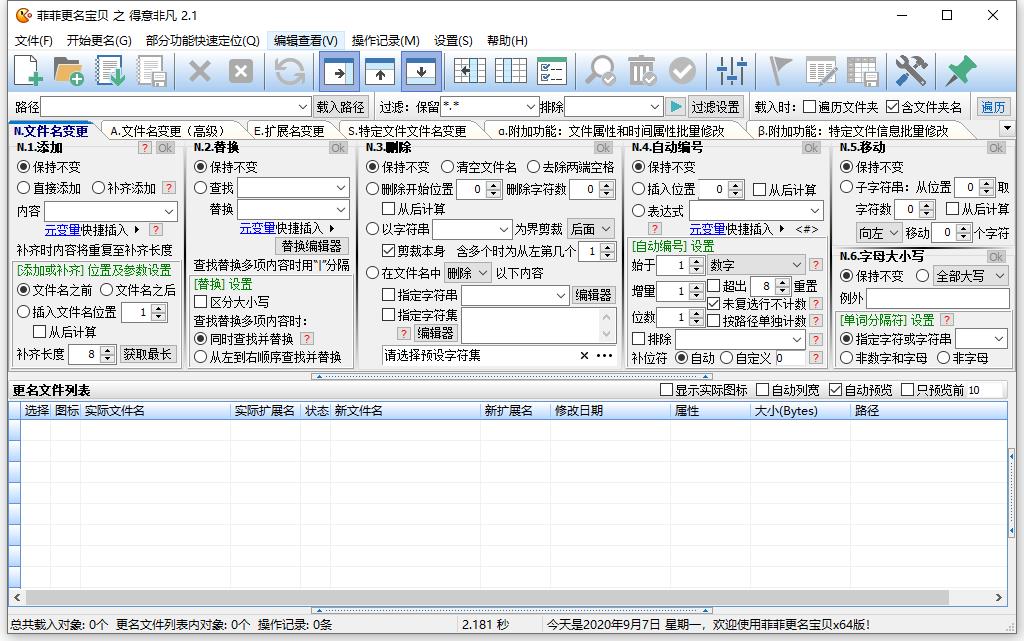Viewport: 1024px width, 641px height.
Task: Click the refresh arrows toolbar icon
Action: [290, 71]
